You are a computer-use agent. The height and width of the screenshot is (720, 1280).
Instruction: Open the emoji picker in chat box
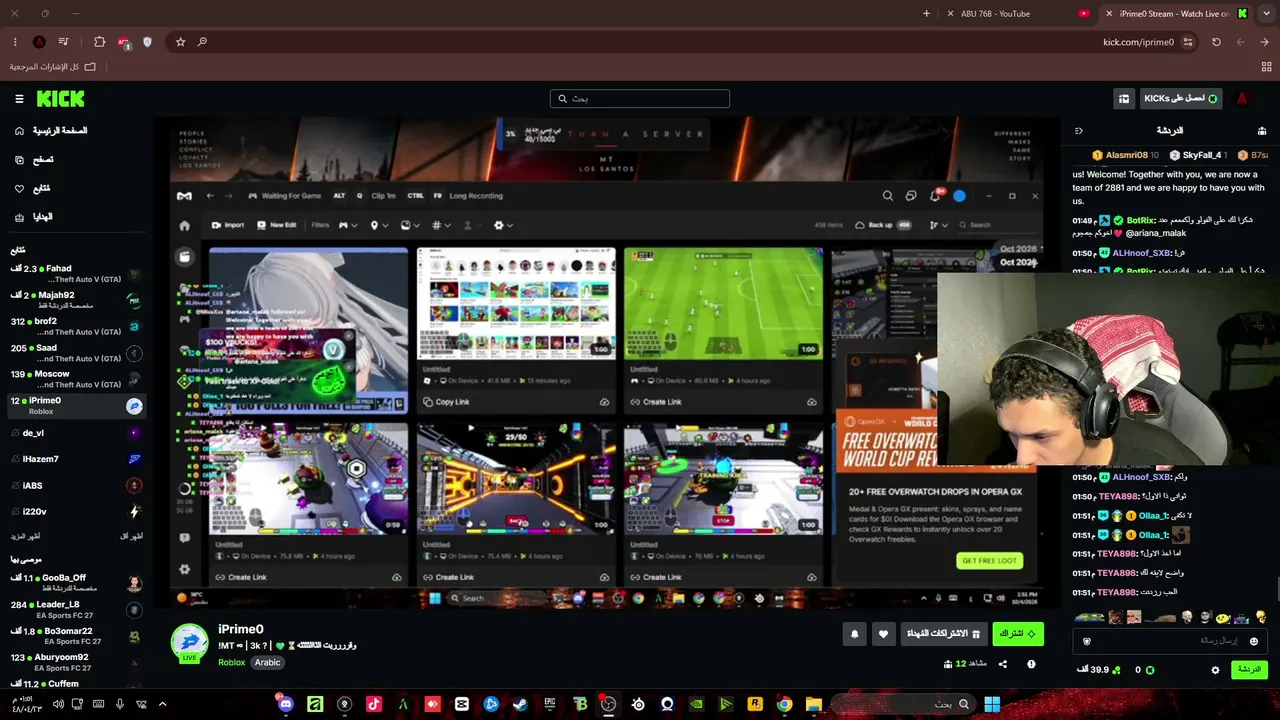click(x=1253, y=641)
